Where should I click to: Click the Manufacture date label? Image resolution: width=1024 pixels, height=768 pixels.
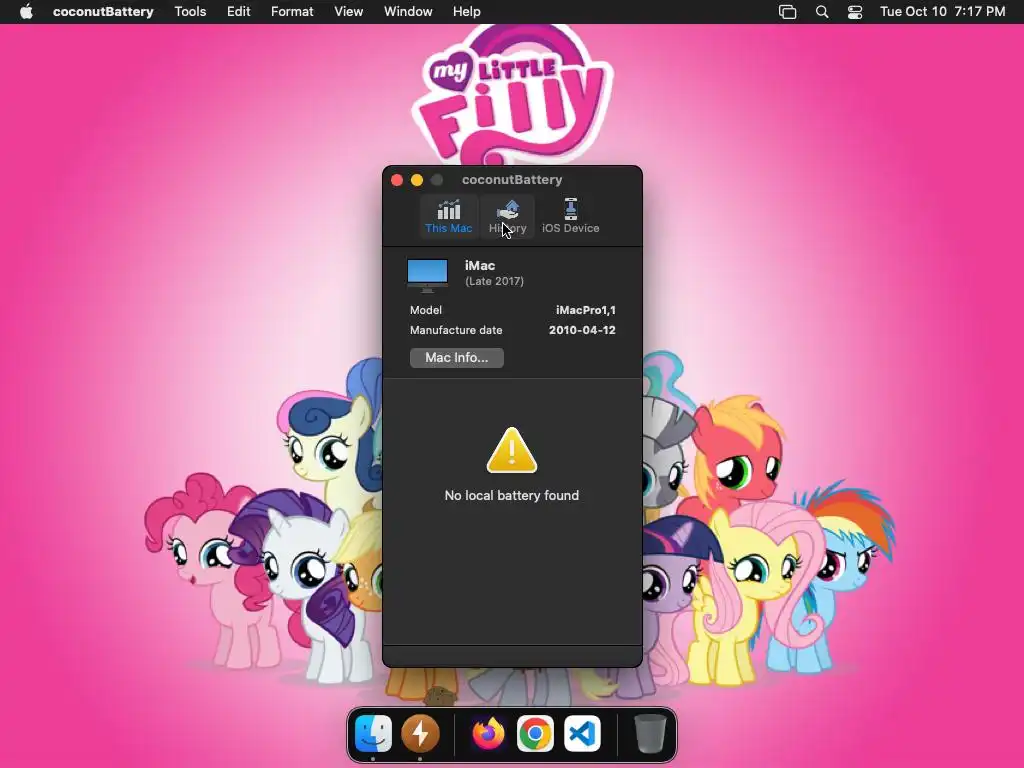coord(456,330)
